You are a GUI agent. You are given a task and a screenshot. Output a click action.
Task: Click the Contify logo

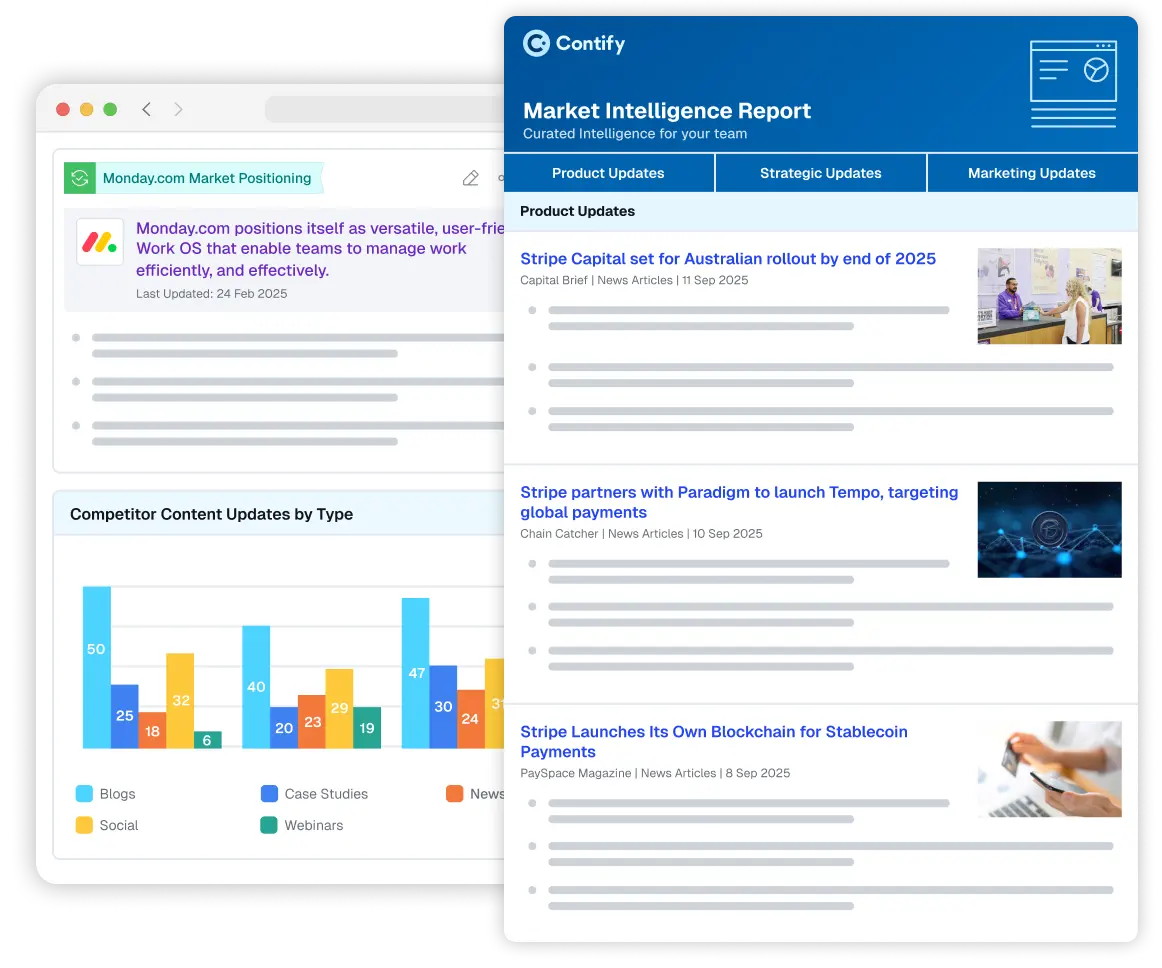[x=574, y=44]
